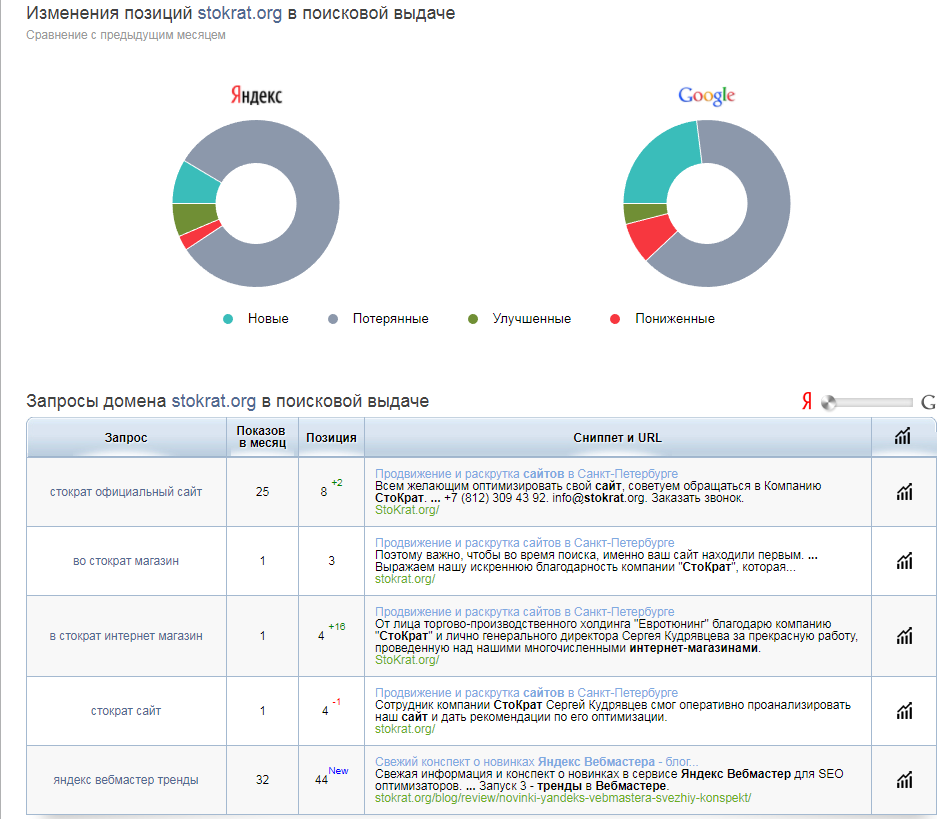Viewport: 950px width, 819px height.
Task: Open chart icon for 'во стократ магазин' row
Action: [x=904, y=561]
